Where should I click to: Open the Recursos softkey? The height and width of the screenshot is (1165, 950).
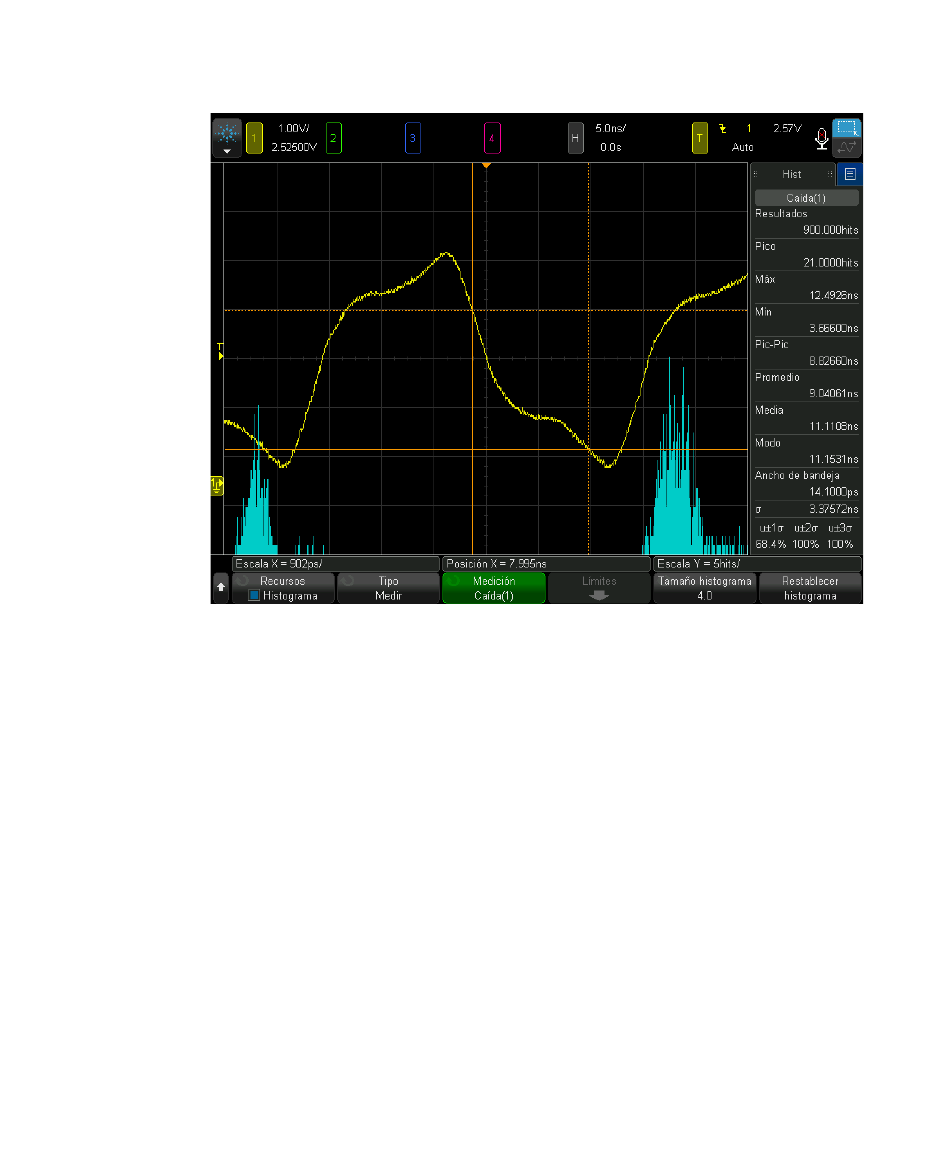coord(282,587)
